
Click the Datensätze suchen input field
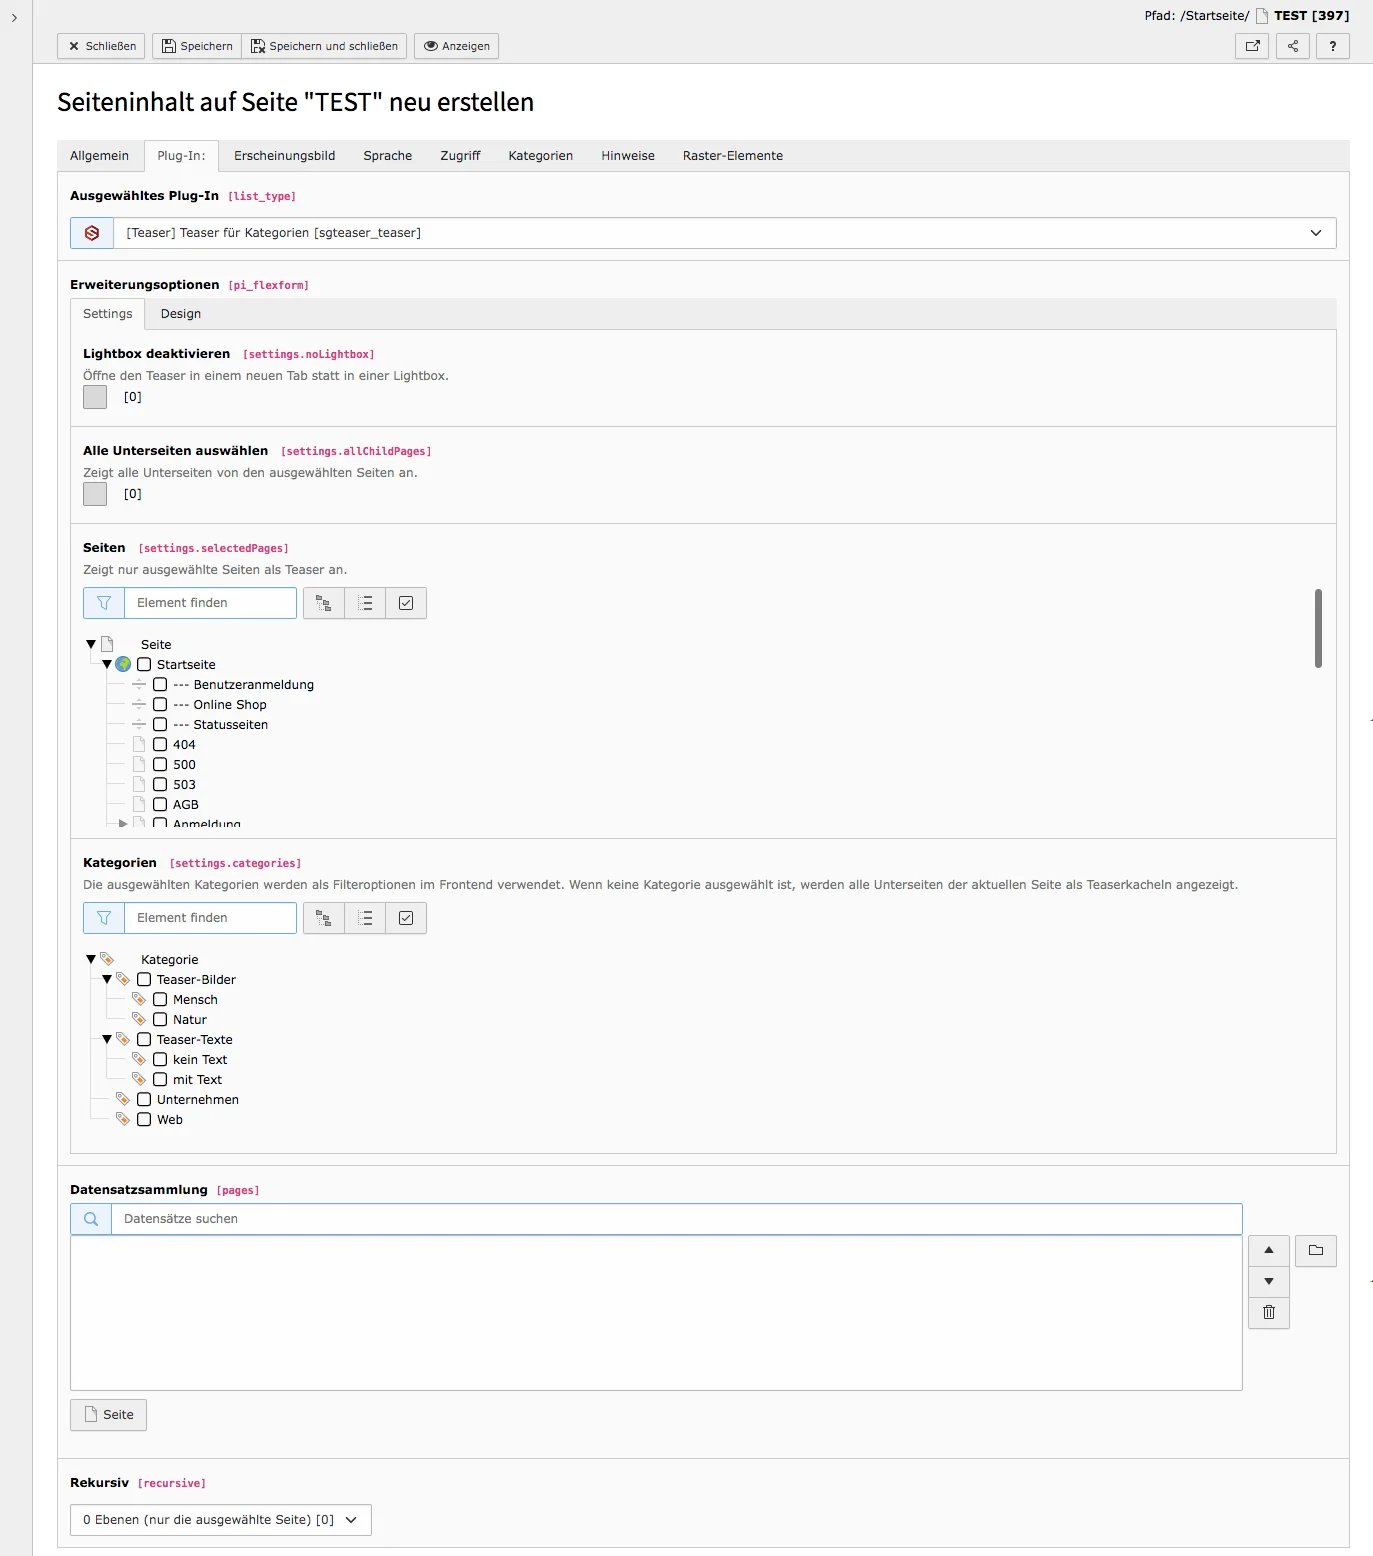[400, 1218]
